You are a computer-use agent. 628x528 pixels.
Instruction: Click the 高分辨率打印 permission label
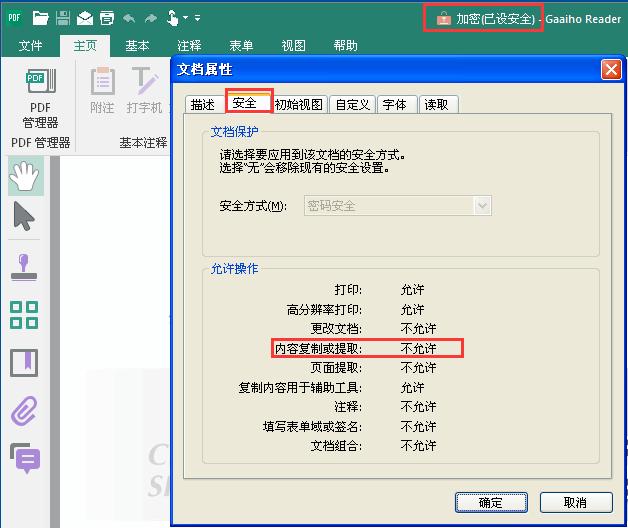(324, 309)
